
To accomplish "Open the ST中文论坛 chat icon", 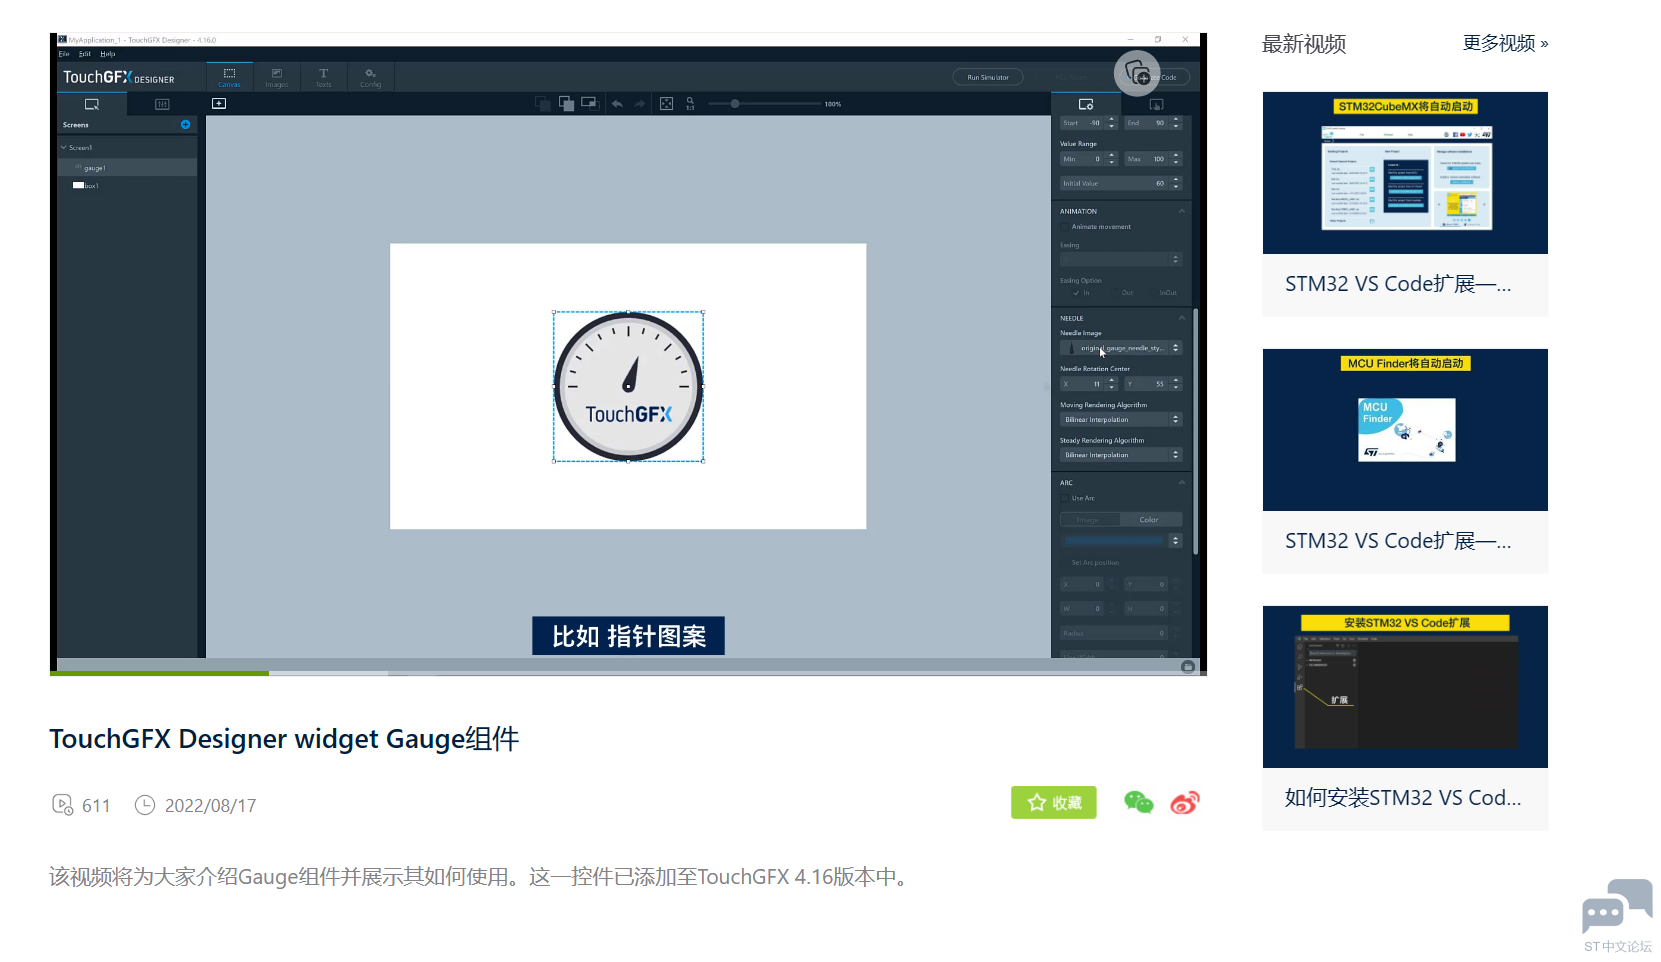I will [1617, 915].
